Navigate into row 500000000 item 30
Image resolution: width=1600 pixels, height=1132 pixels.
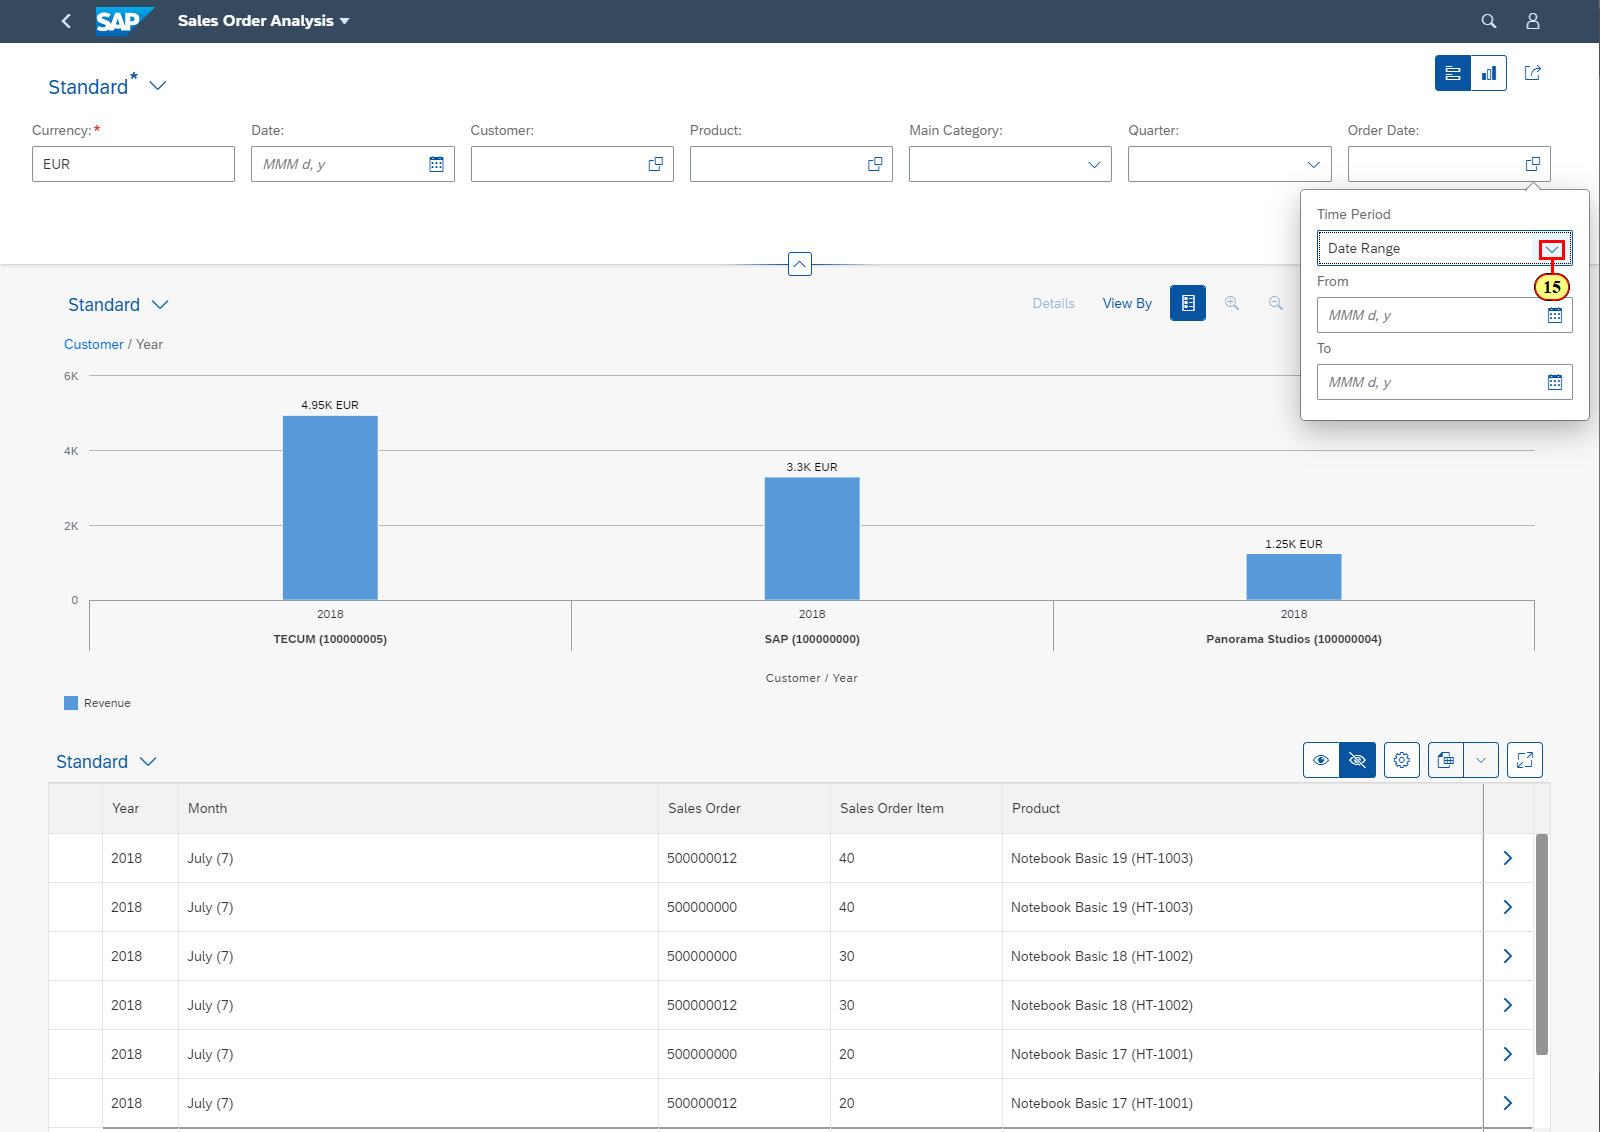[1508, 956]
